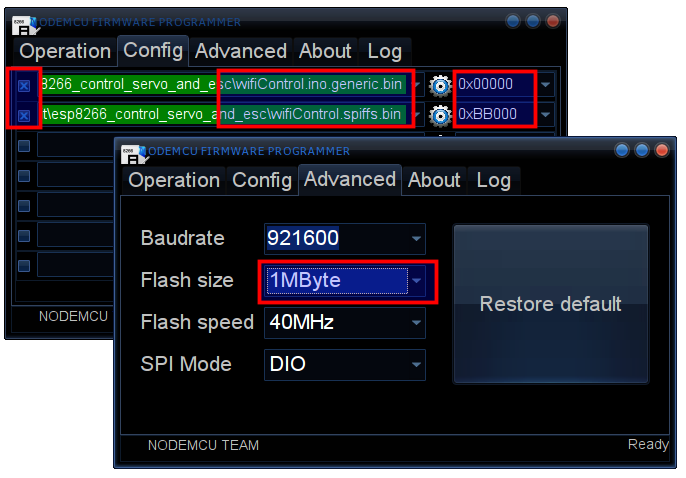Open Log tab in the back window
This screenshot has height=478, width=686.
click(x=385, y=51)
